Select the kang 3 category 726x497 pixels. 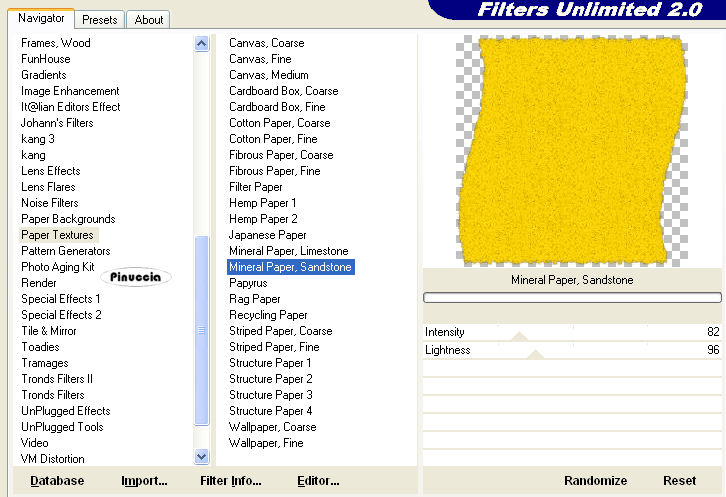click(38, 139)
